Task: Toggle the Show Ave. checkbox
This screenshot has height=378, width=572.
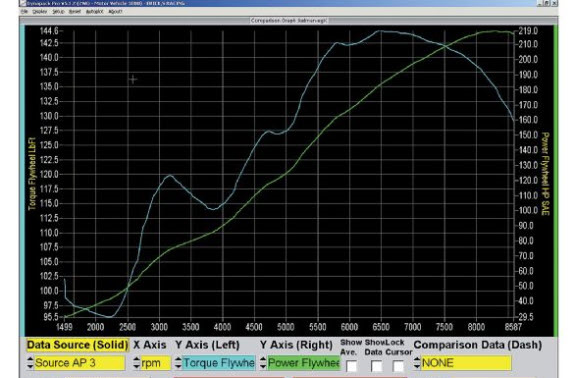Action: coord(352,366)
